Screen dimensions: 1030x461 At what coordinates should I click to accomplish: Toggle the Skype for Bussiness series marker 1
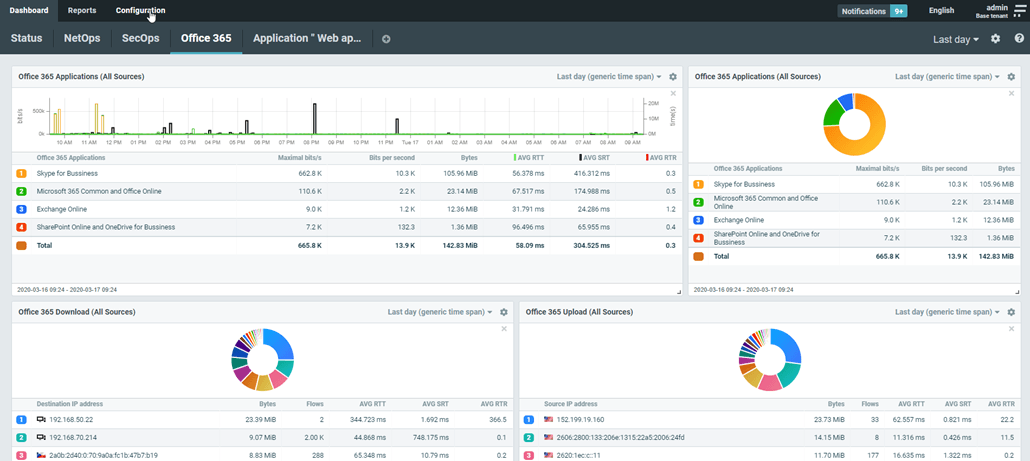coord(22,173)
